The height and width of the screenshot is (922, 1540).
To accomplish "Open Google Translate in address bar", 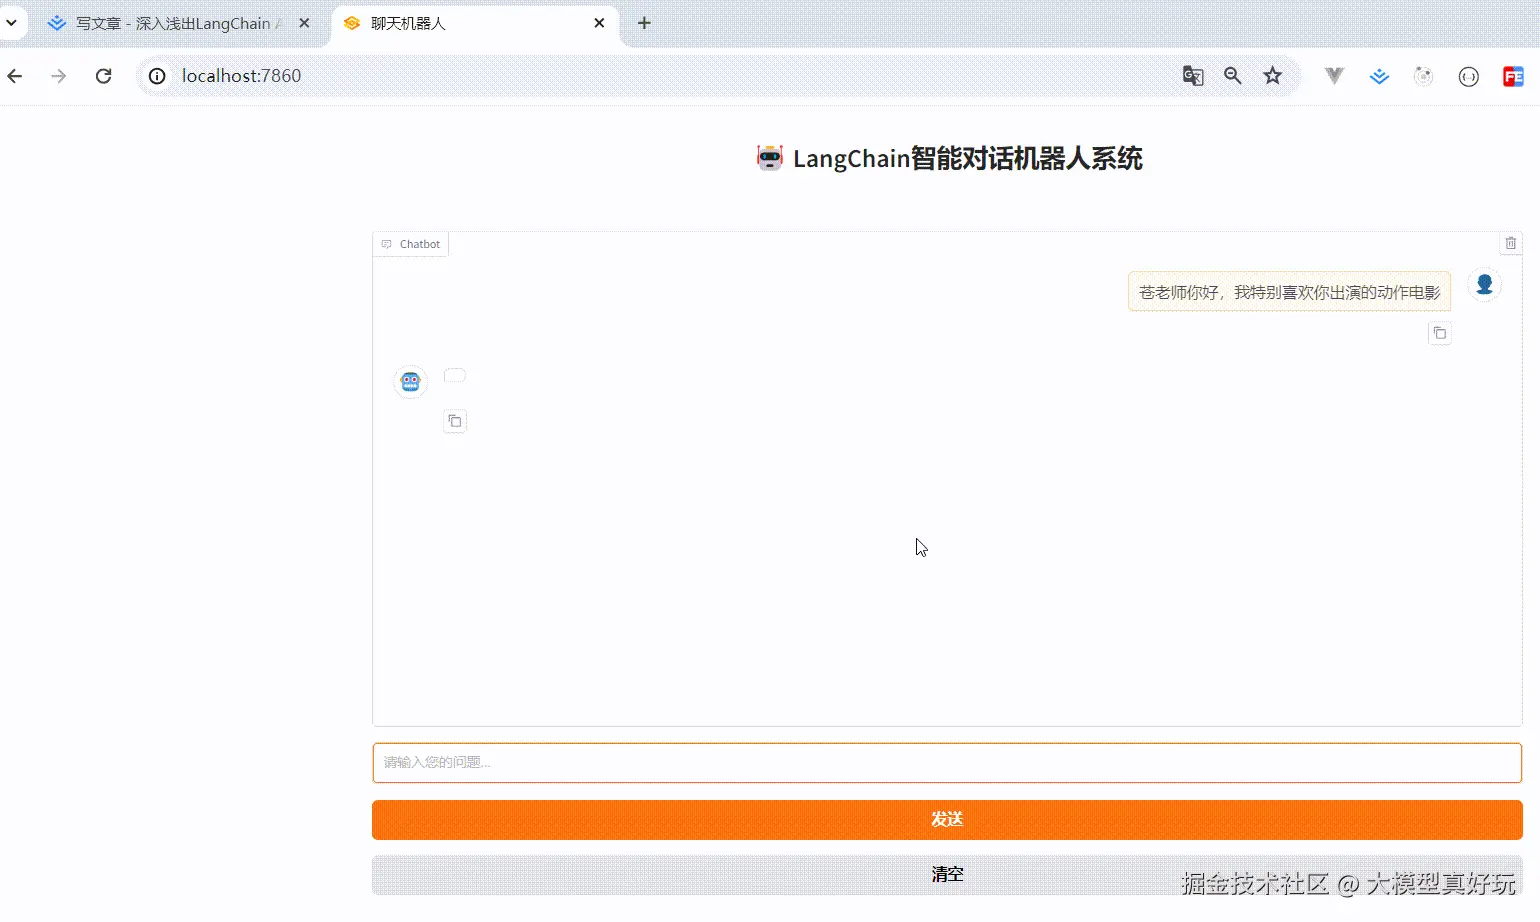I will click(x=1192, y=76).
